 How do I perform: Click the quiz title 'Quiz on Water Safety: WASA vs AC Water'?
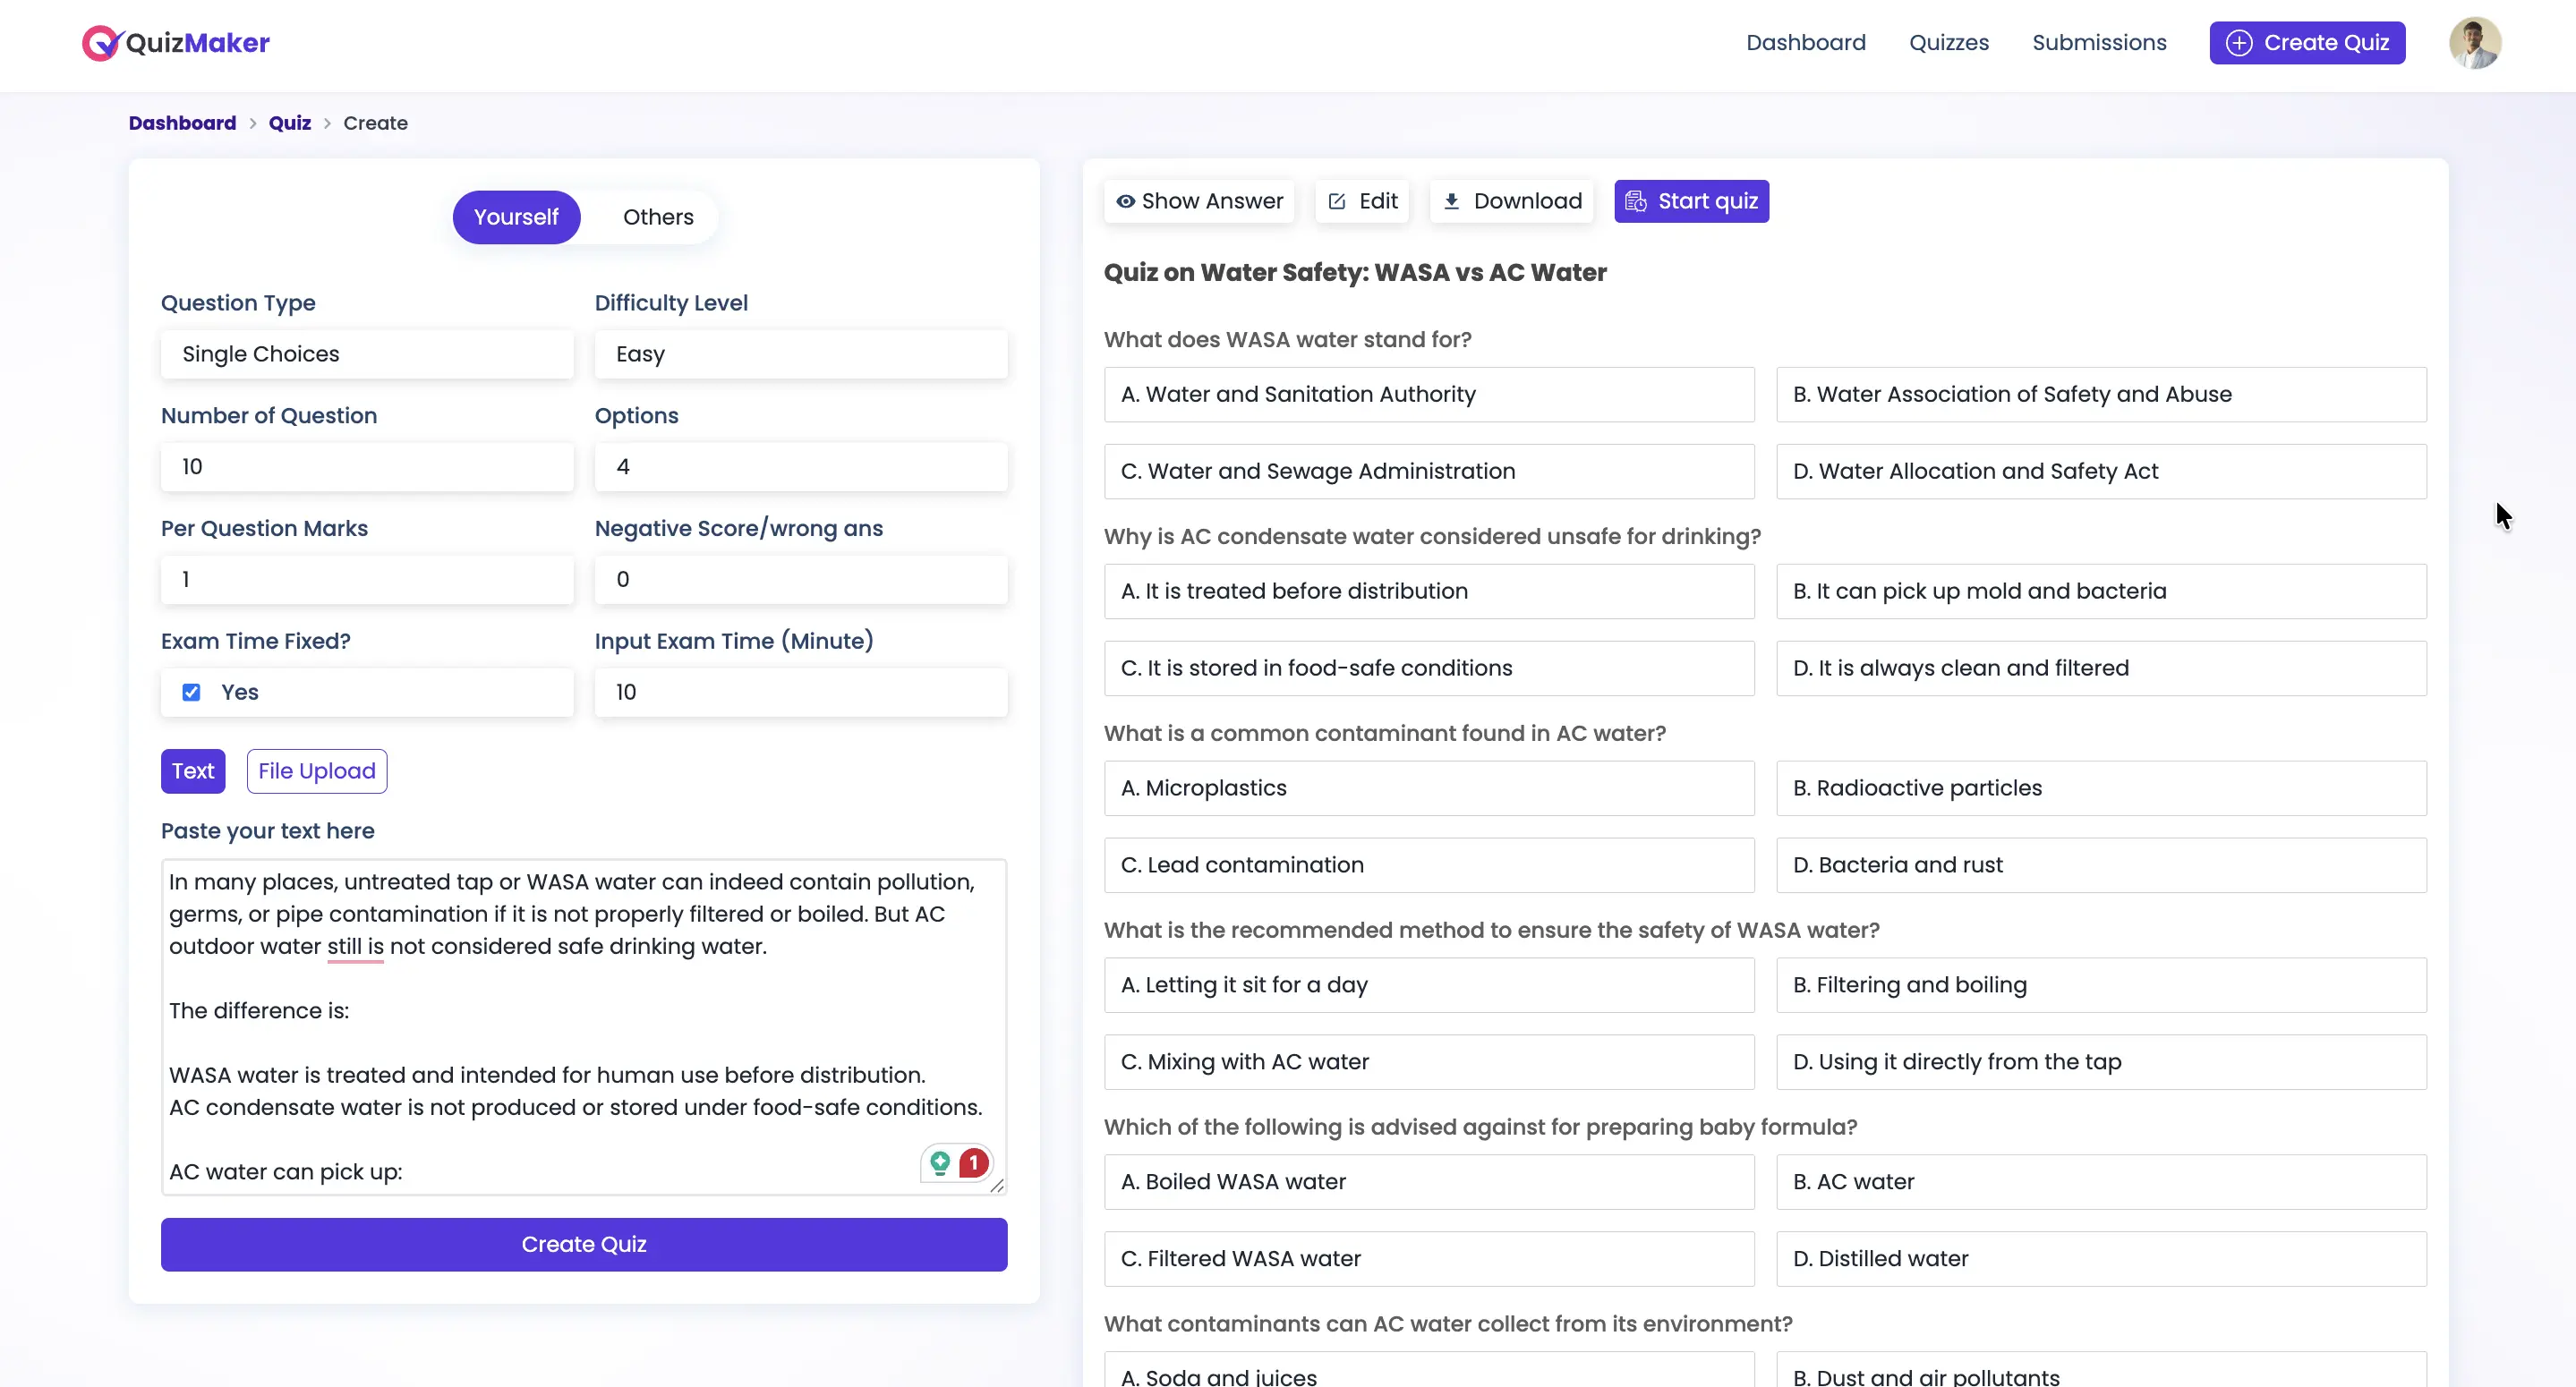point(1355,272)
